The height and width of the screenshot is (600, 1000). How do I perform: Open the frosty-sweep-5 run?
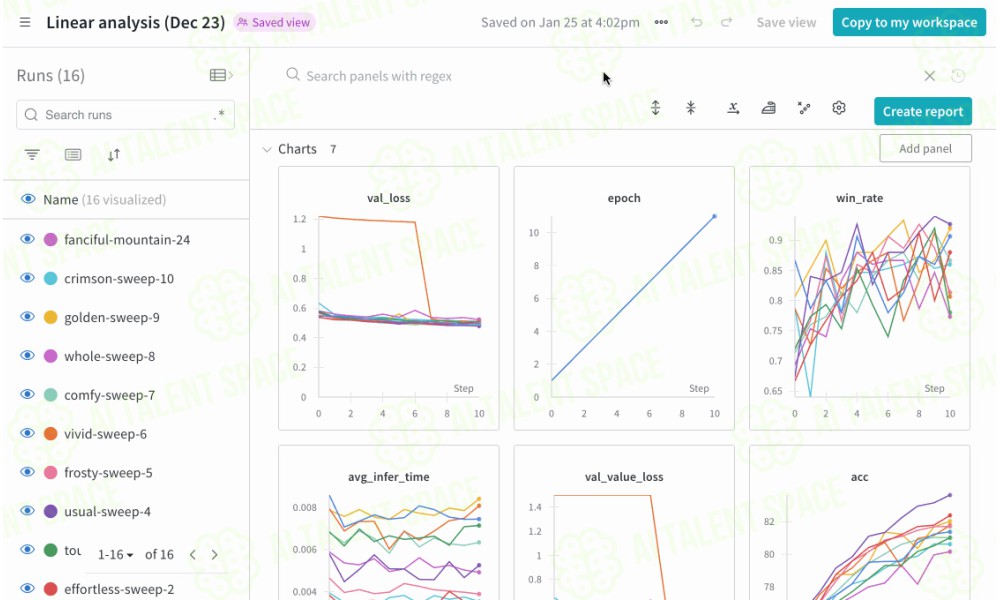coord(108,473)
